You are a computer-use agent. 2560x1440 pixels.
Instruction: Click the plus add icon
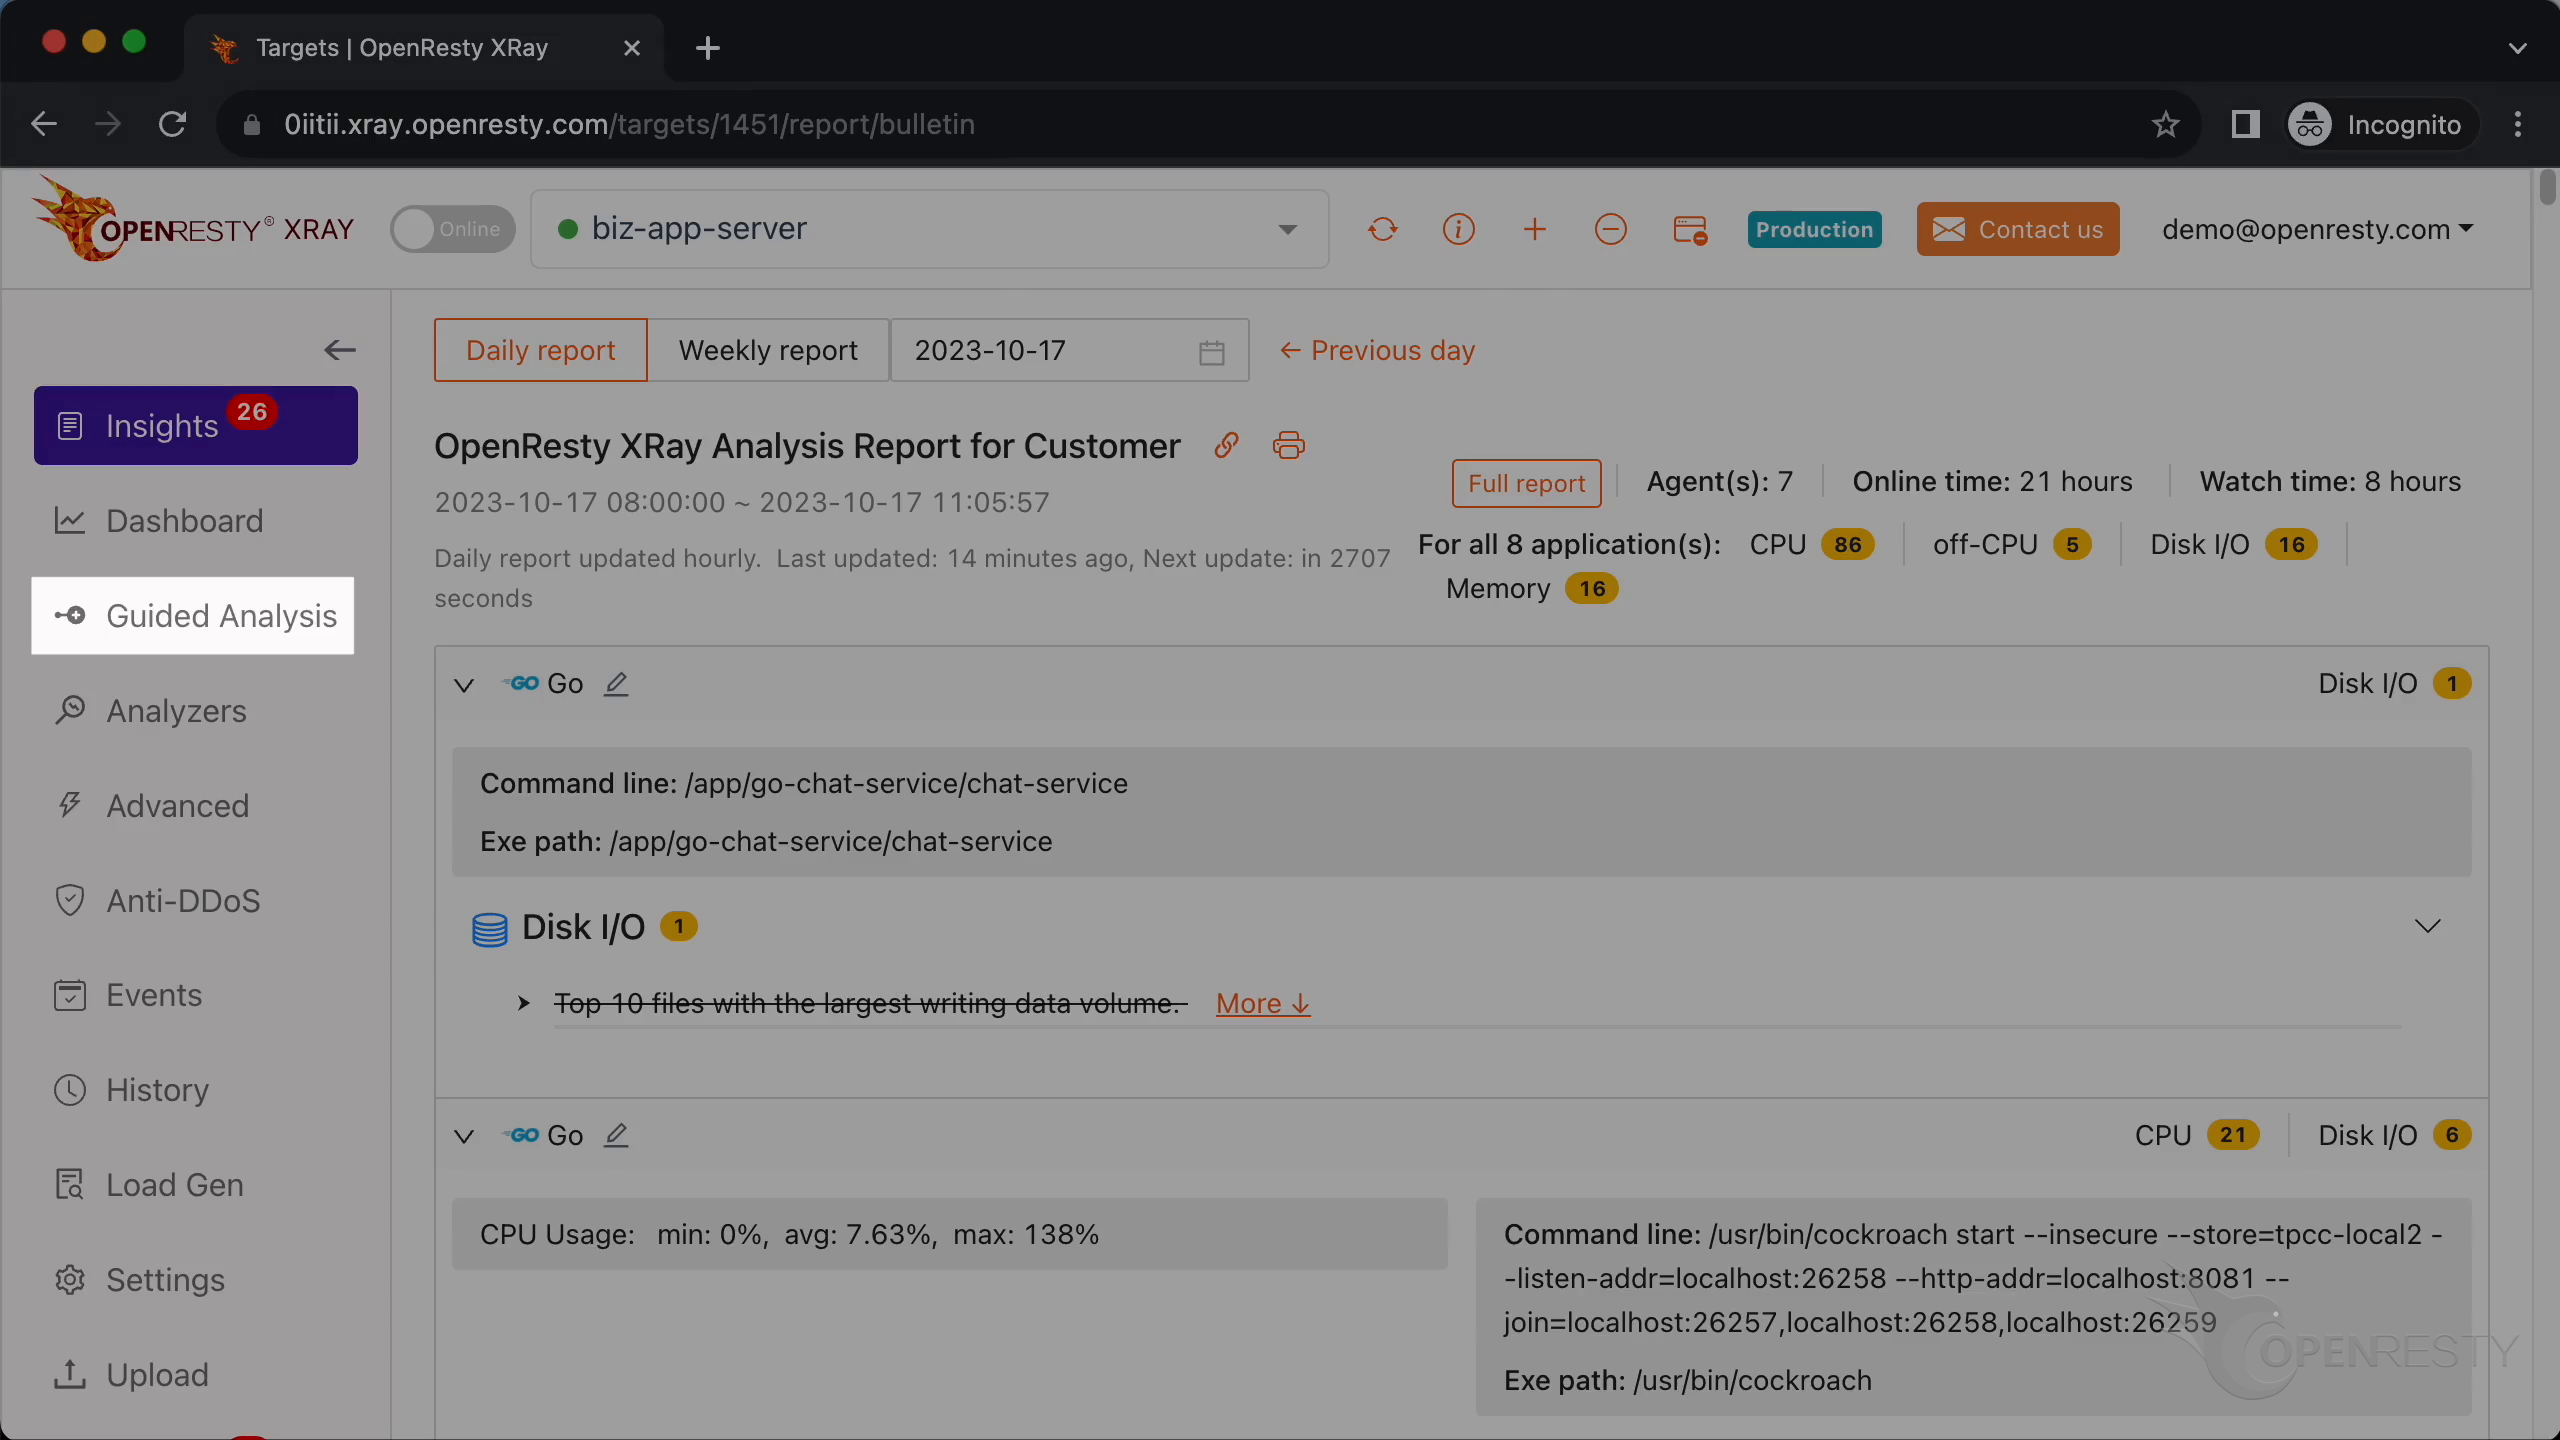1534,230
